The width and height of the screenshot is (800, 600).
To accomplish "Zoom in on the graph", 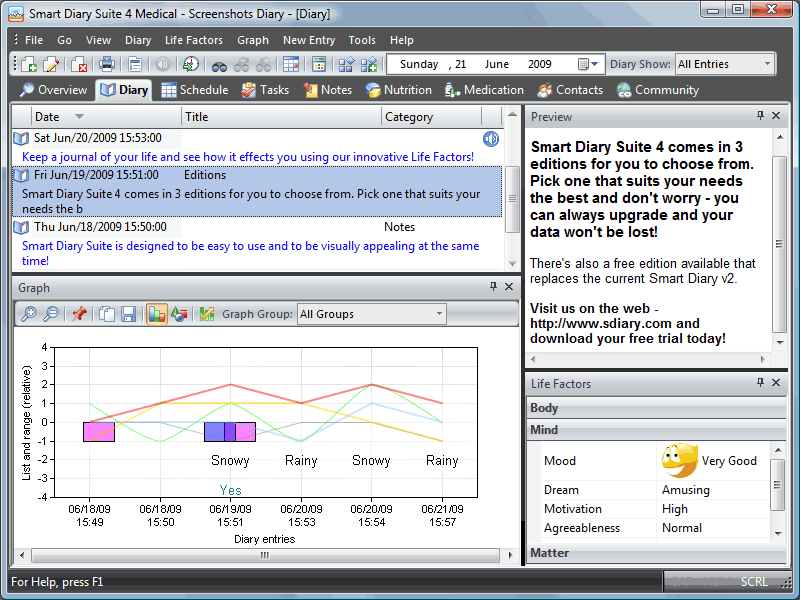I will tap(29, 314).
